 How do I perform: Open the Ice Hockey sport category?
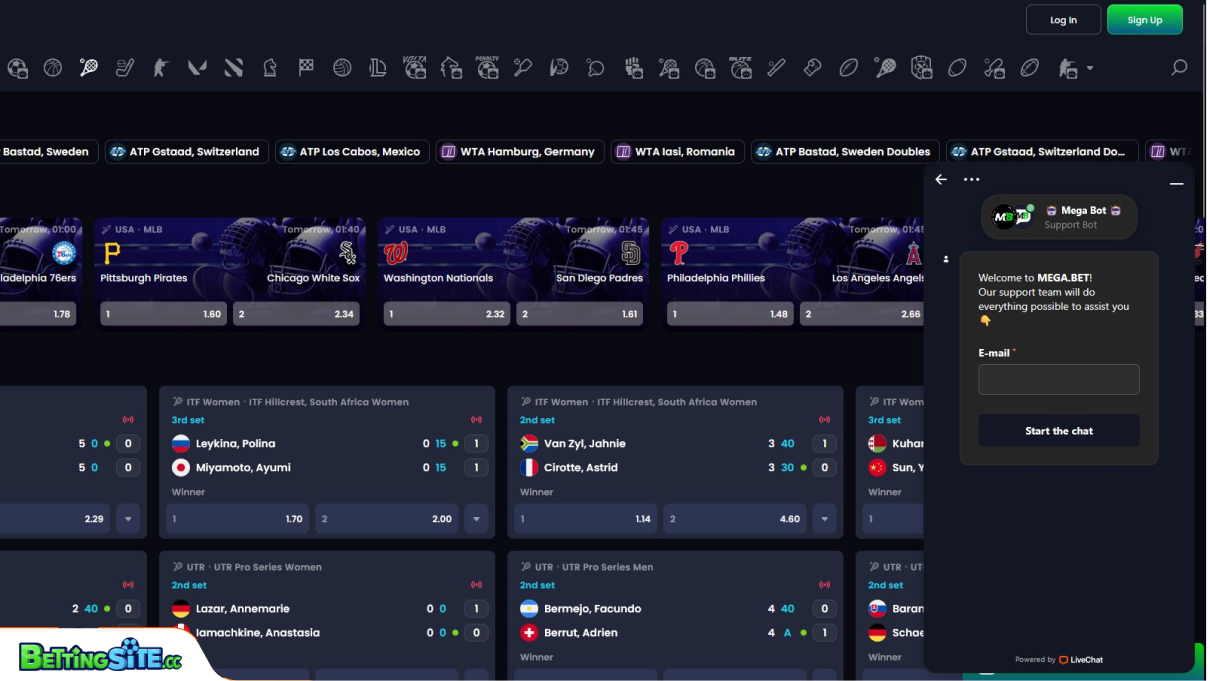(x=125, y=68)
